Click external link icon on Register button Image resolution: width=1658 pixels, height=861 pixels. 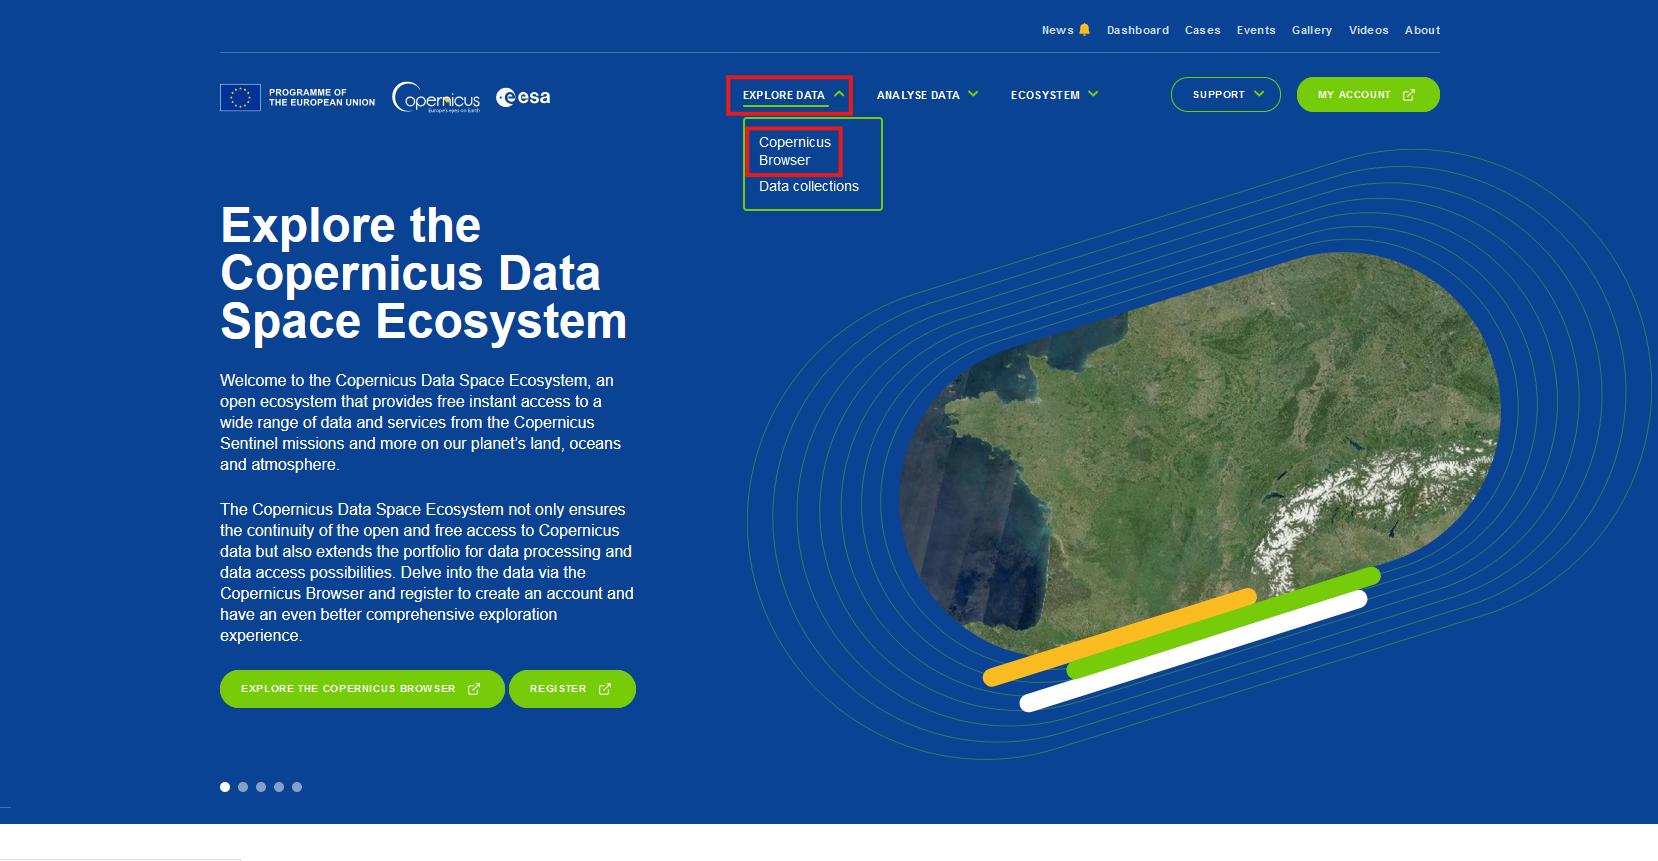(605, 689)
